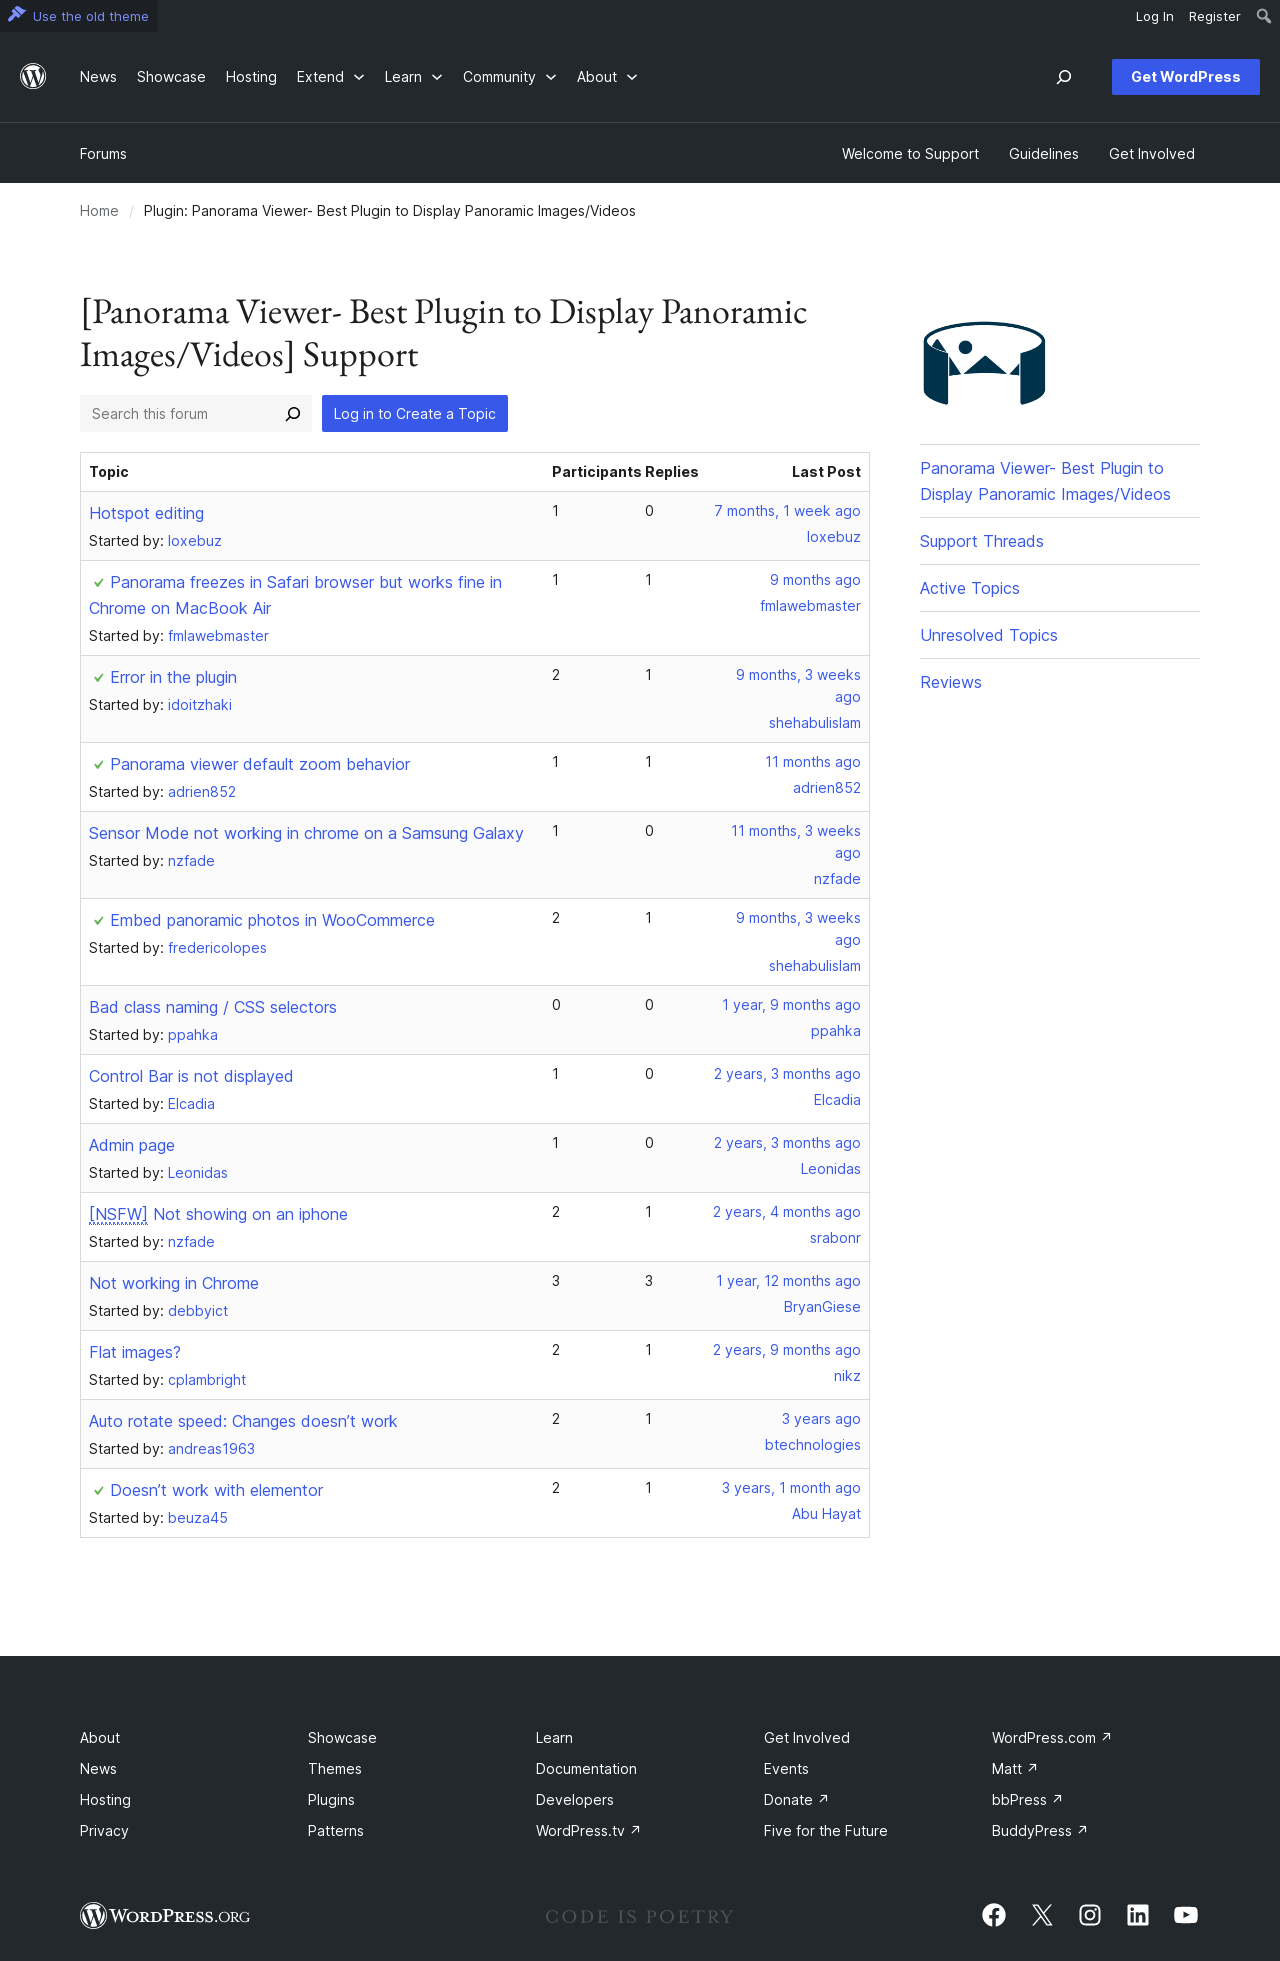The width and height of the screenshot is (1280, 1961).
Task: Open the Hotspot editing topic
Action: click(x=147, y=513)
